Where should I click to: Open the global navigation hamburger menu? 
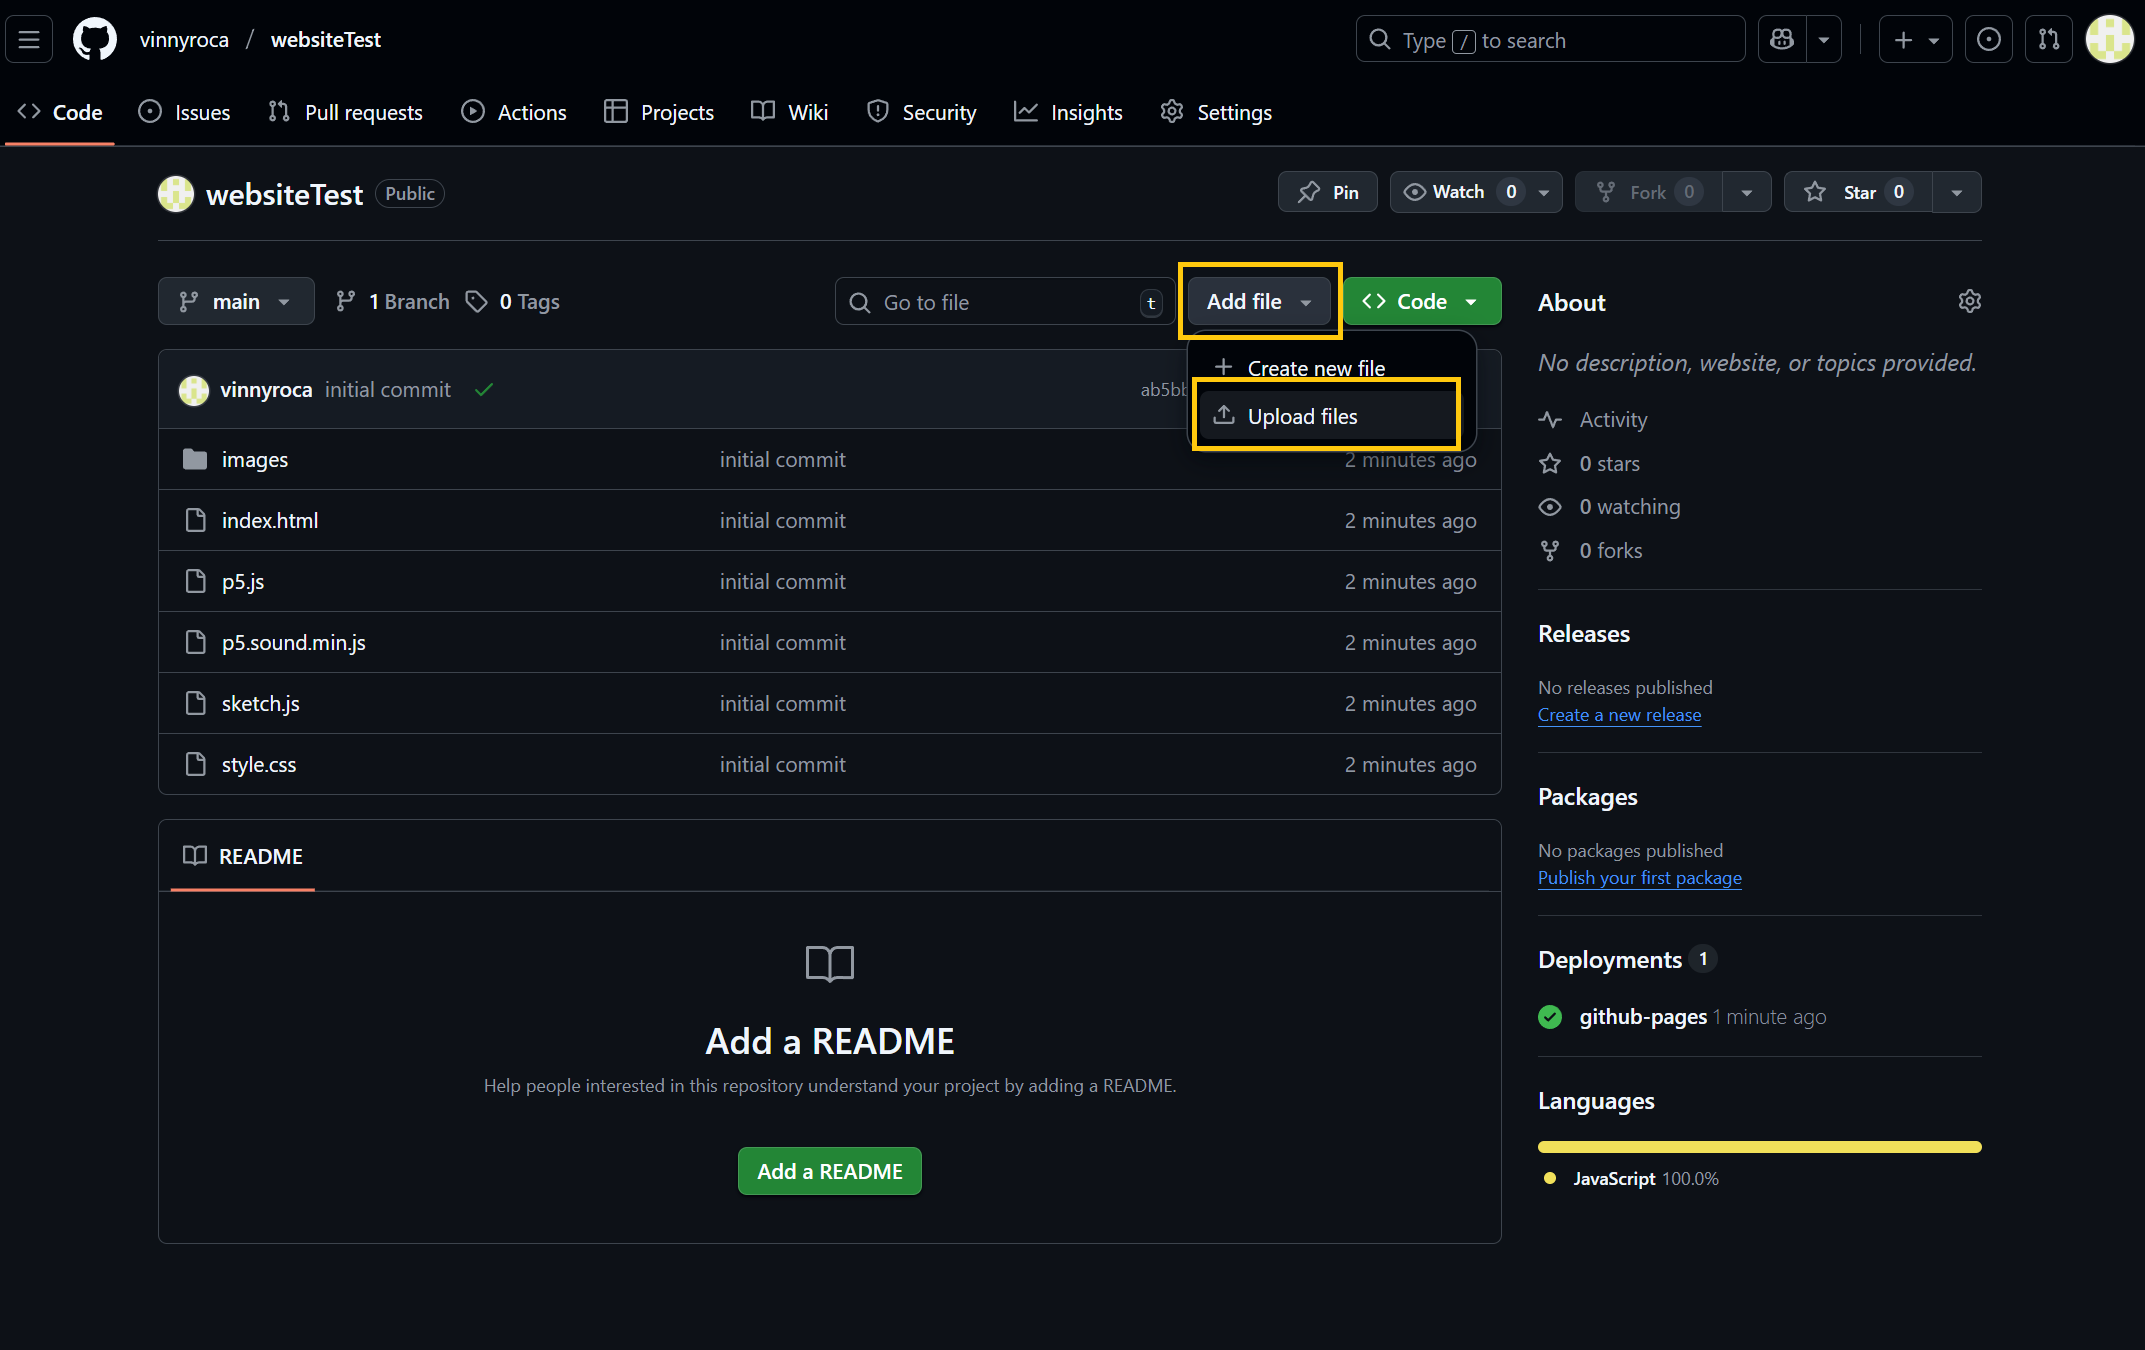29,39
